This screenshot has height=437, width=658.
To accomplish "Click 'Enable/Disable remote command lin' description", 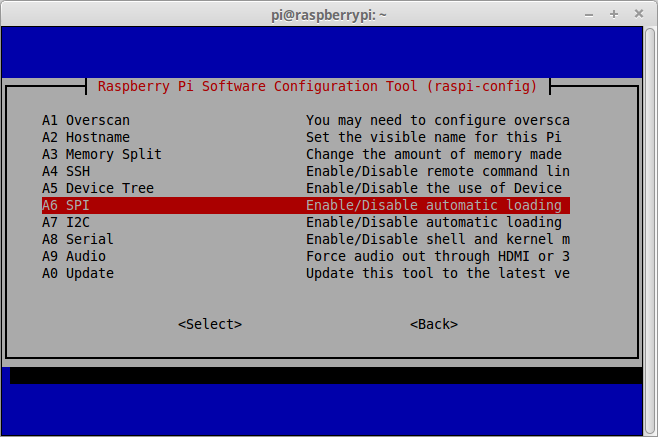I will pos(438,171).
